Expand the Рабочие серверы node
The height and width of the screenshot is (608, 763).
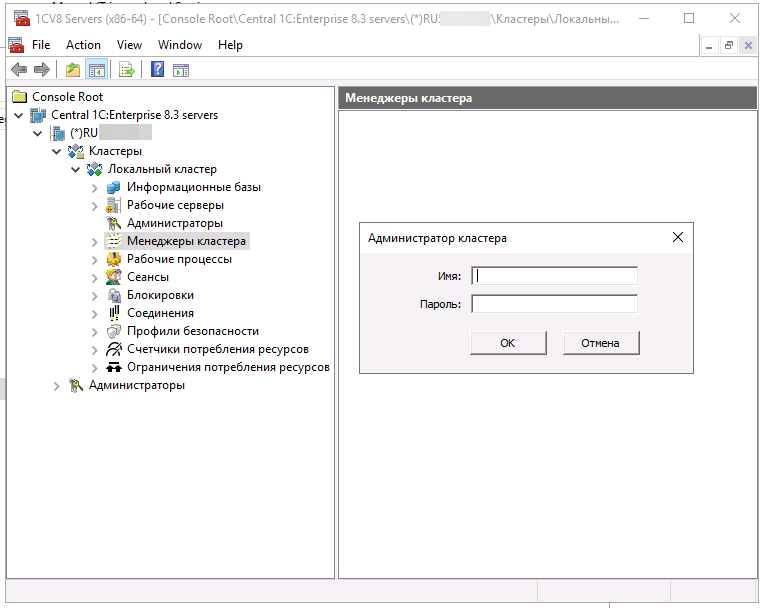pos(95,206)
